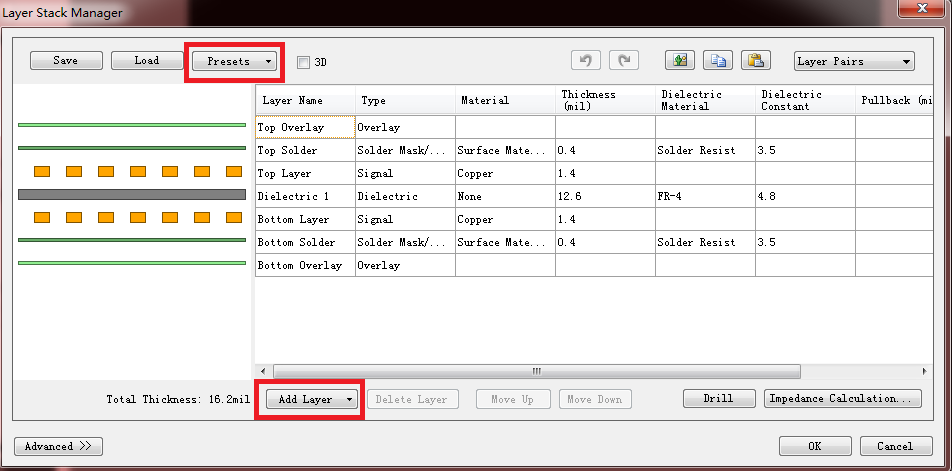952x471 pixels.
Task: Click the Redo arrow icon
Action: pyautogui.click(x=624, y=60)
